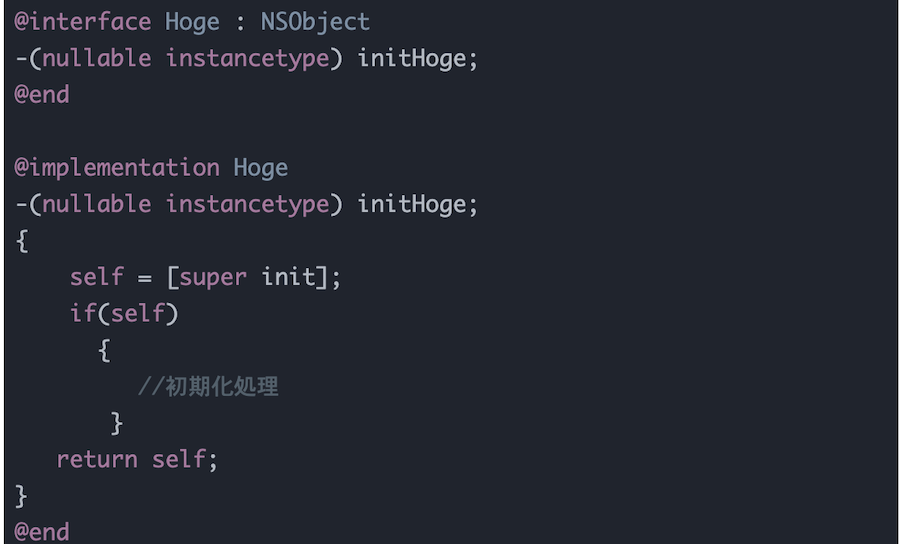
Task: Click init inside the super call
Action: click(289, 278)
